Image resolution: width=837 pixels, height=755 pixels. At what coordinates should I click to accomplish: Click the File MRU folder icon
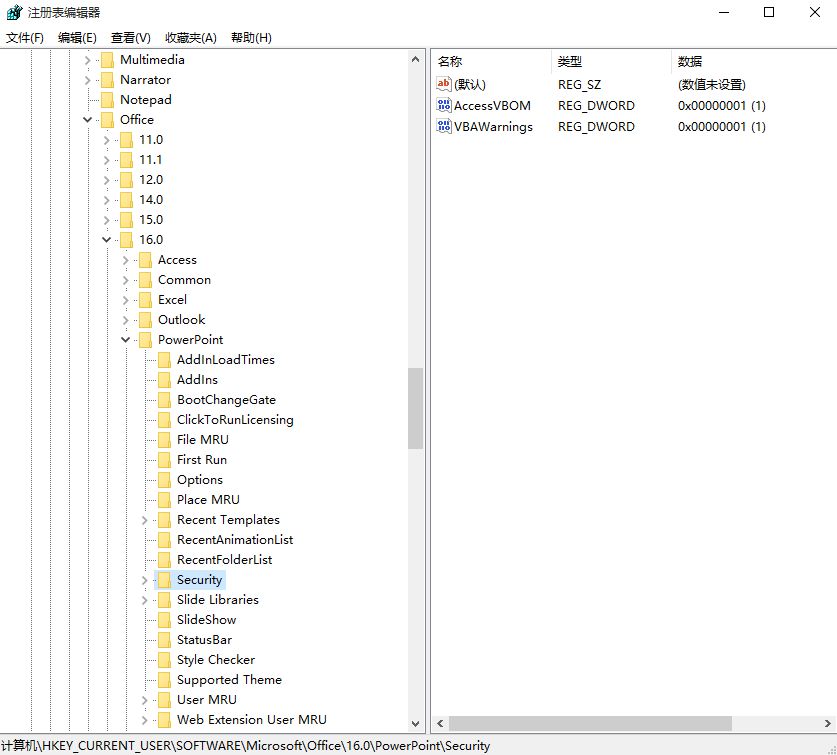(x=164, y=440)
